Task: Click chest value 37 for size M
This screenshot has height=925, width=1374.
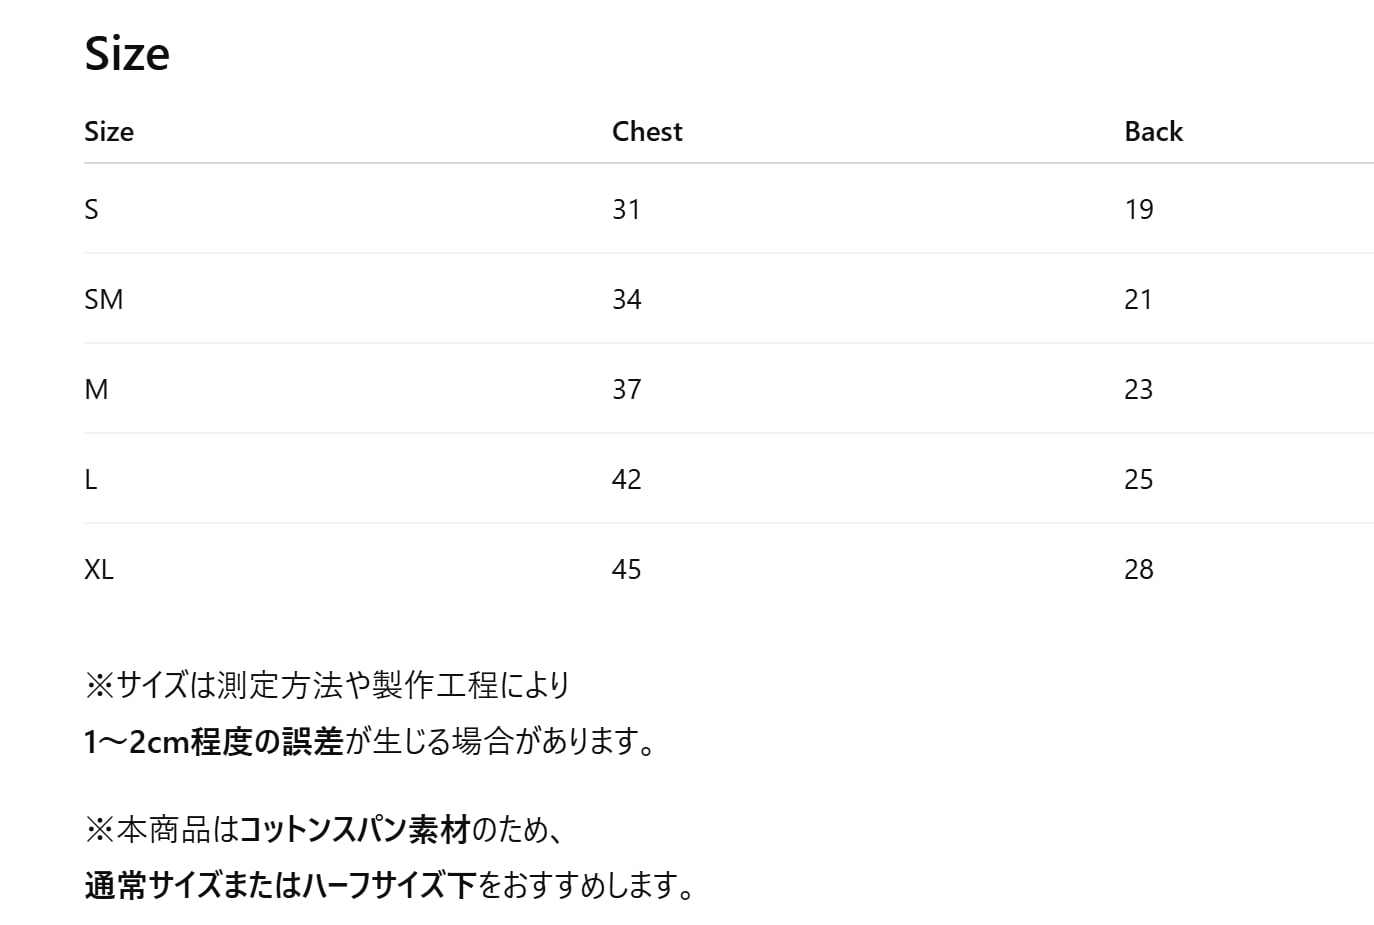Action: pyautogui.click(x=626, y=390)
